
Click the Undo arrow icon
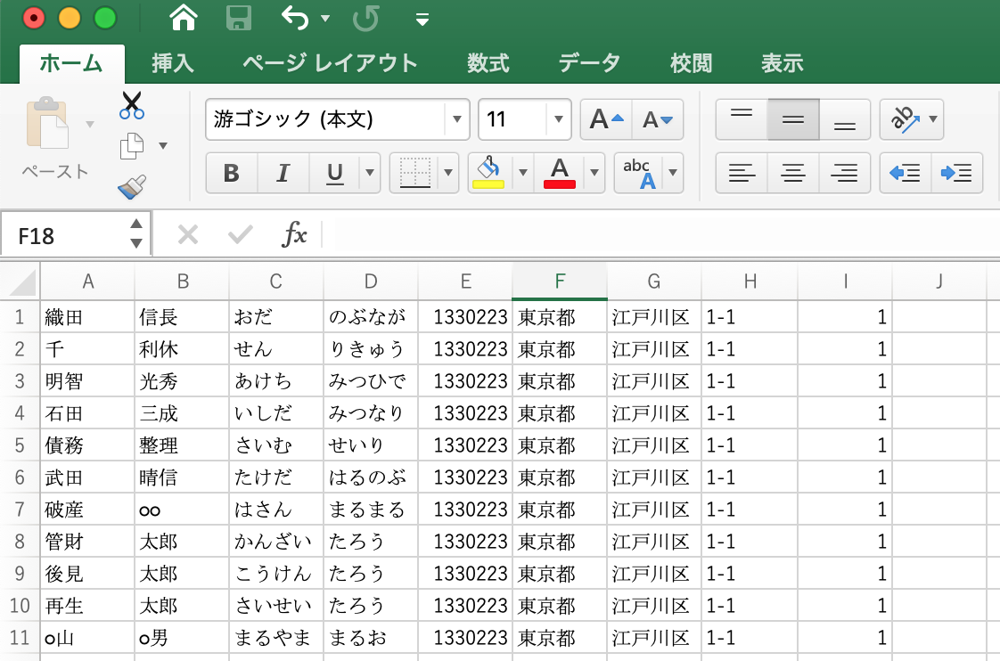coord(295,17)
